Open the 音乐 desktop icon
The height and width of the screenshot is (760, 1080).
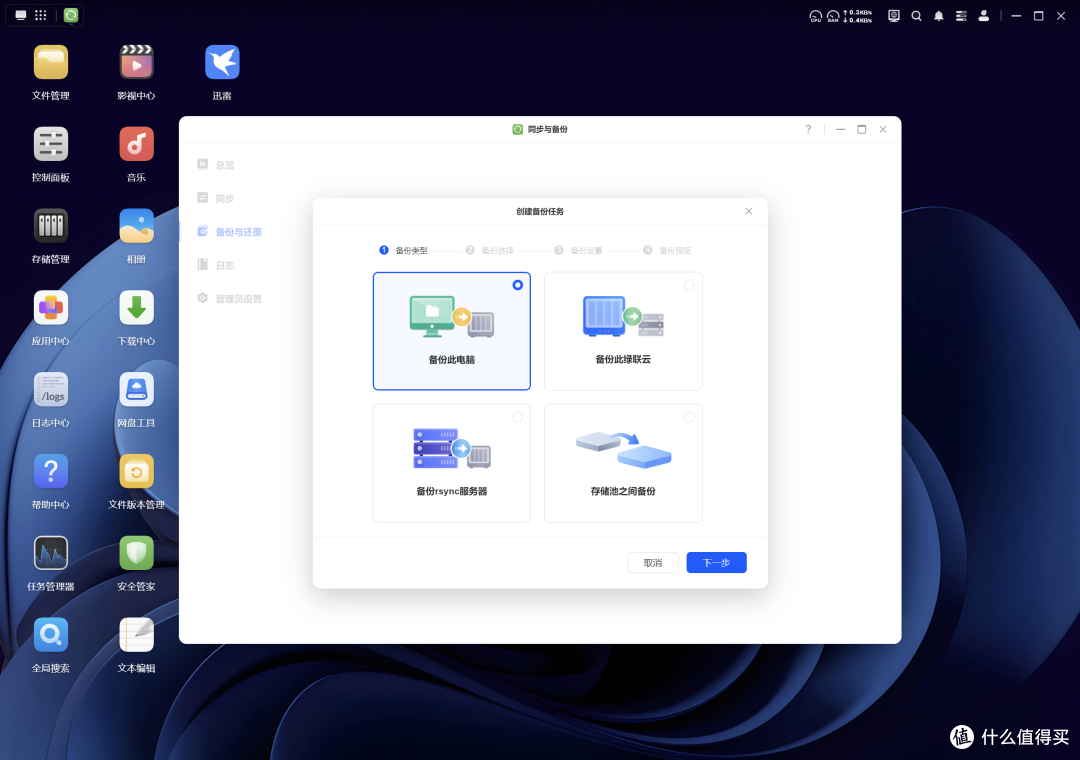click(x=136, y=145)
